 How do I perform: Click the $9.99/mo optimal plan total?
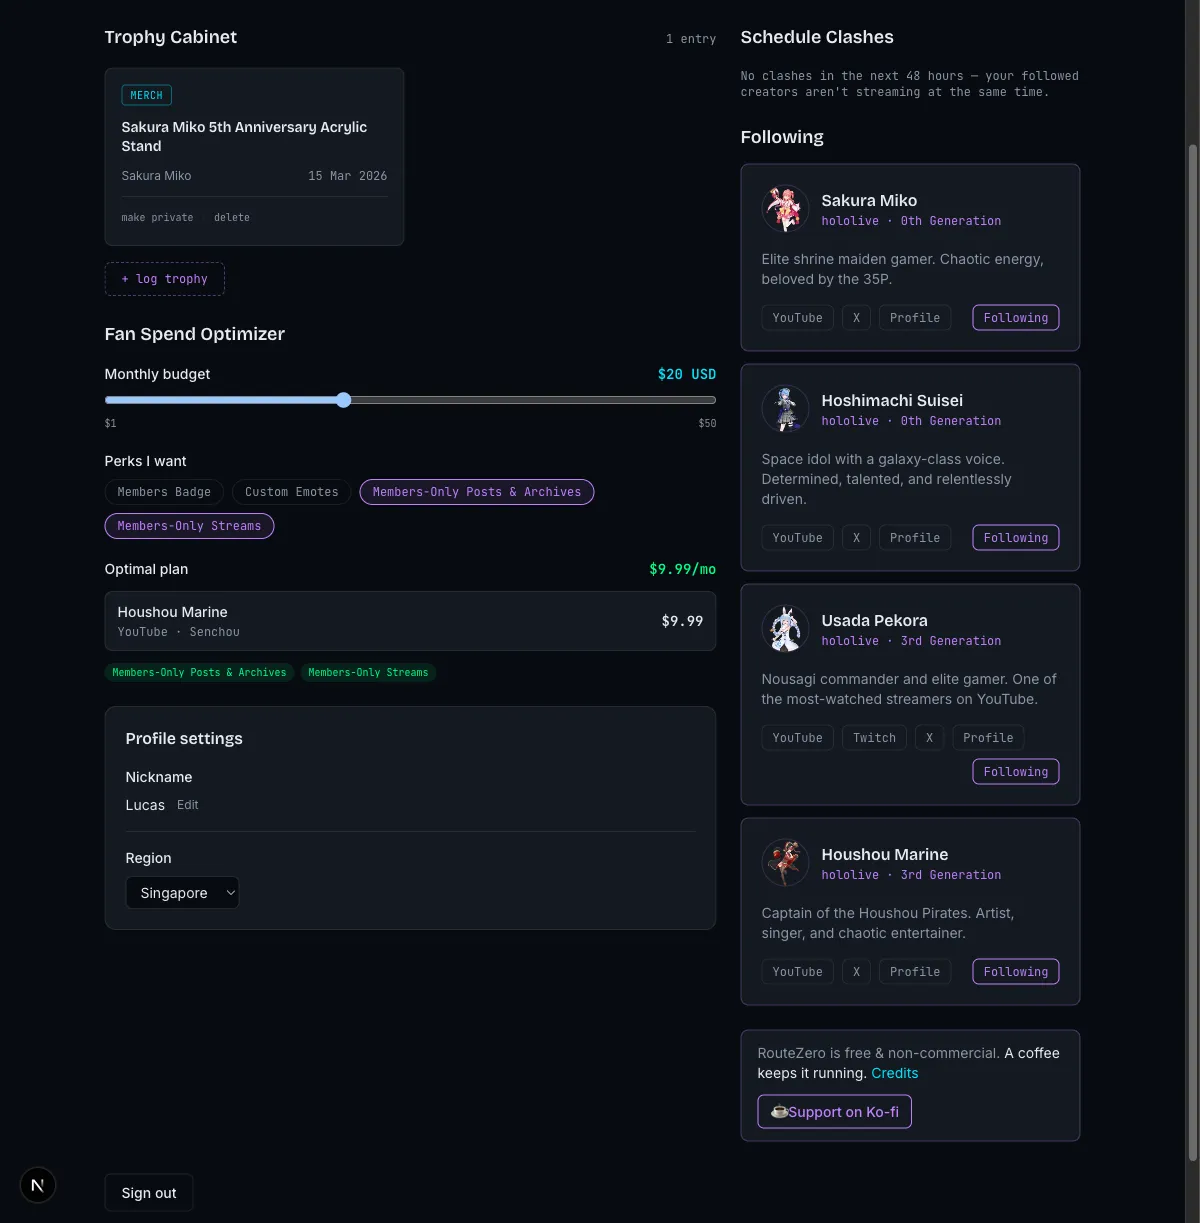point(683,569)
